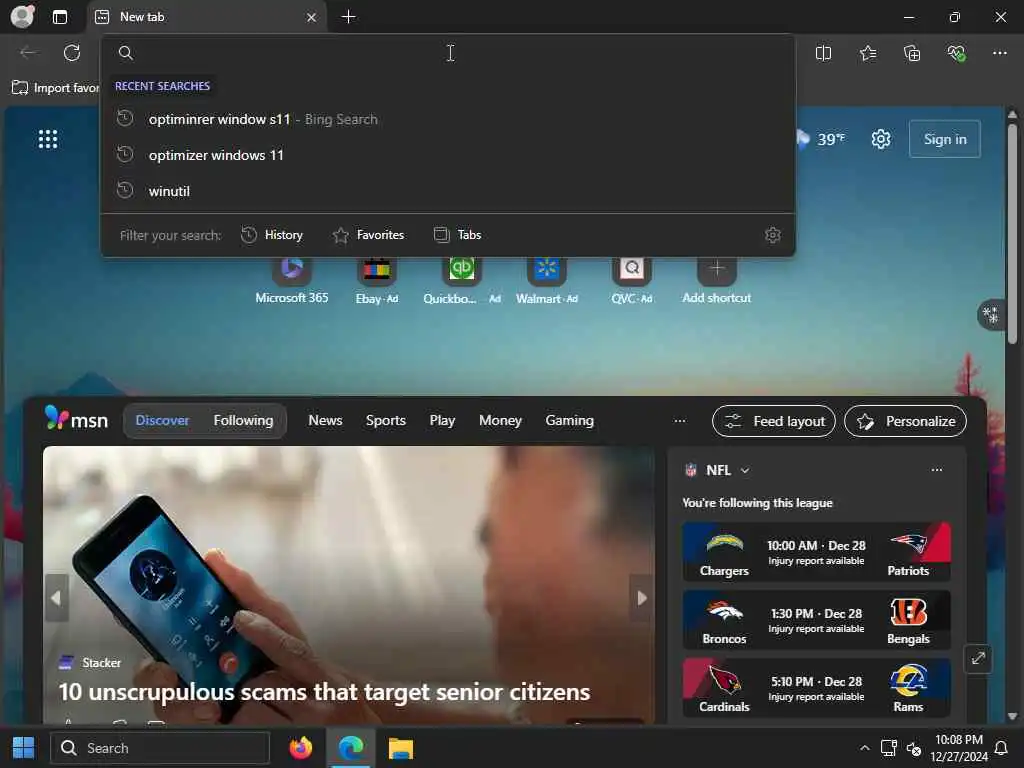Expand more MSN feed categories ellipsis
The width and height of the screenshot is (1024, 768).
pyautogui.click(x=680, y=421)
